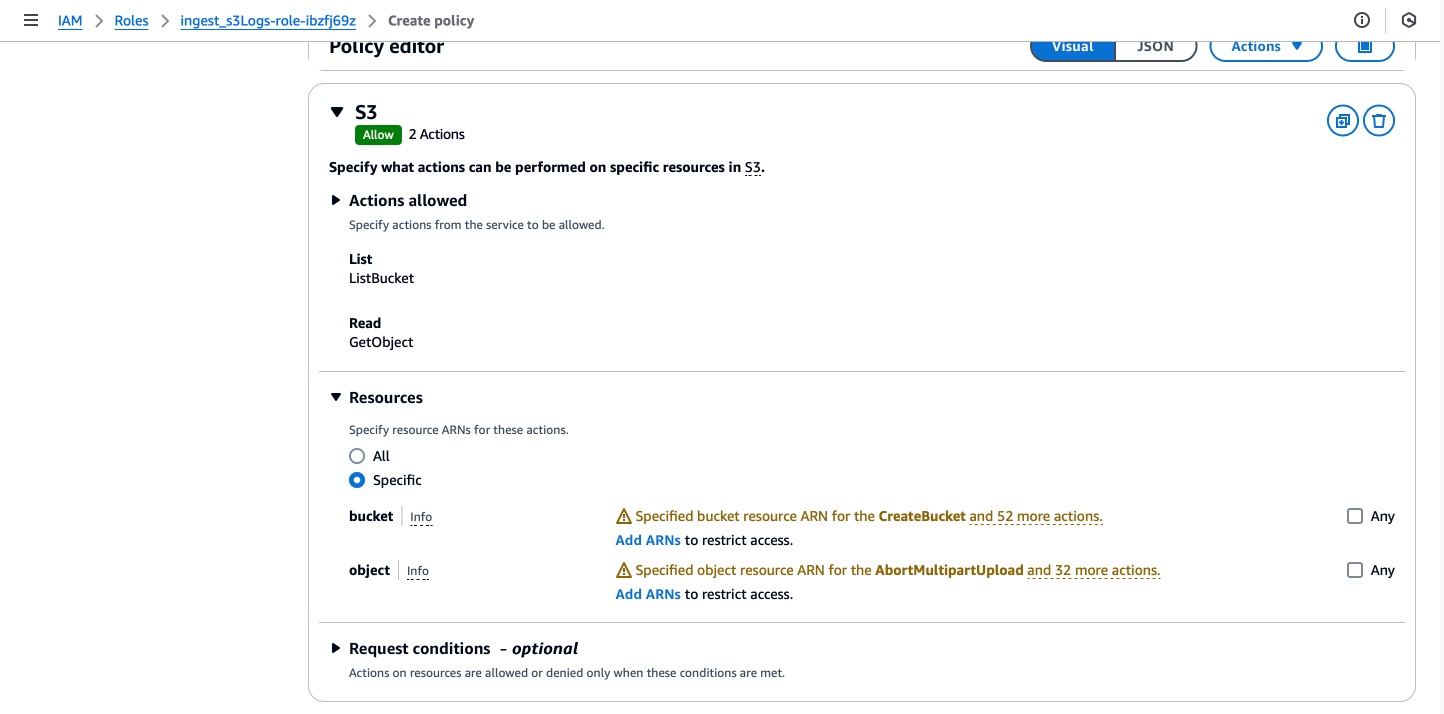Open the hamburger navigation menu
Image resolution: width=1444 pixels, height=714 pixels.
31,20
